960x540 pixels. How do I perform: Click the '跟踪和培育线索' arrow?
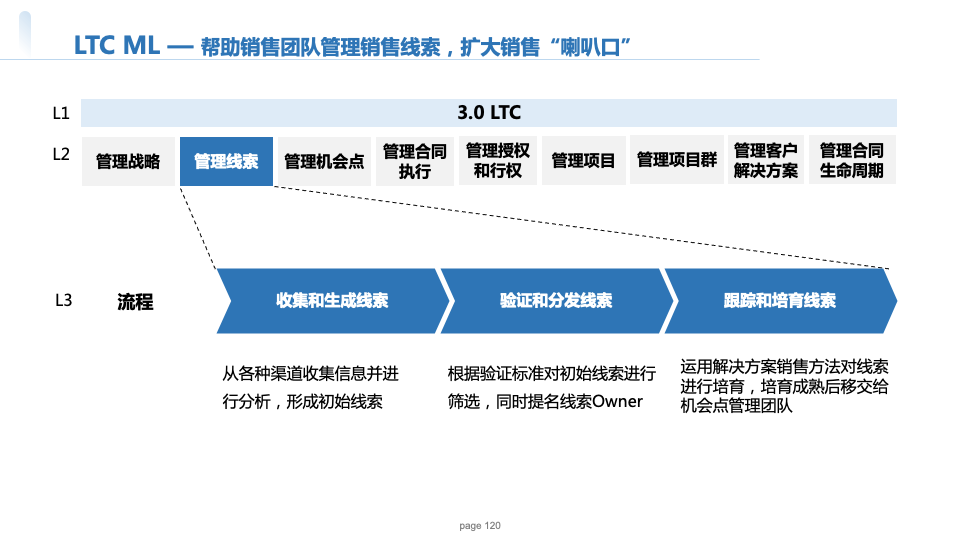click(x=779, y=301)
